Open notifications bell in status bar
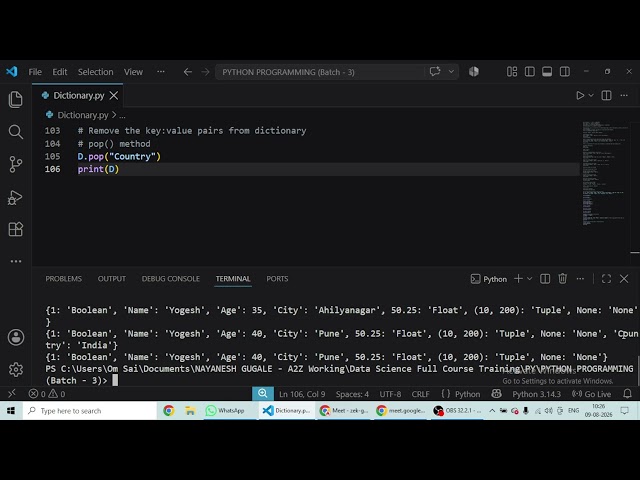This screenshot has height=480, width=640. 627,394
